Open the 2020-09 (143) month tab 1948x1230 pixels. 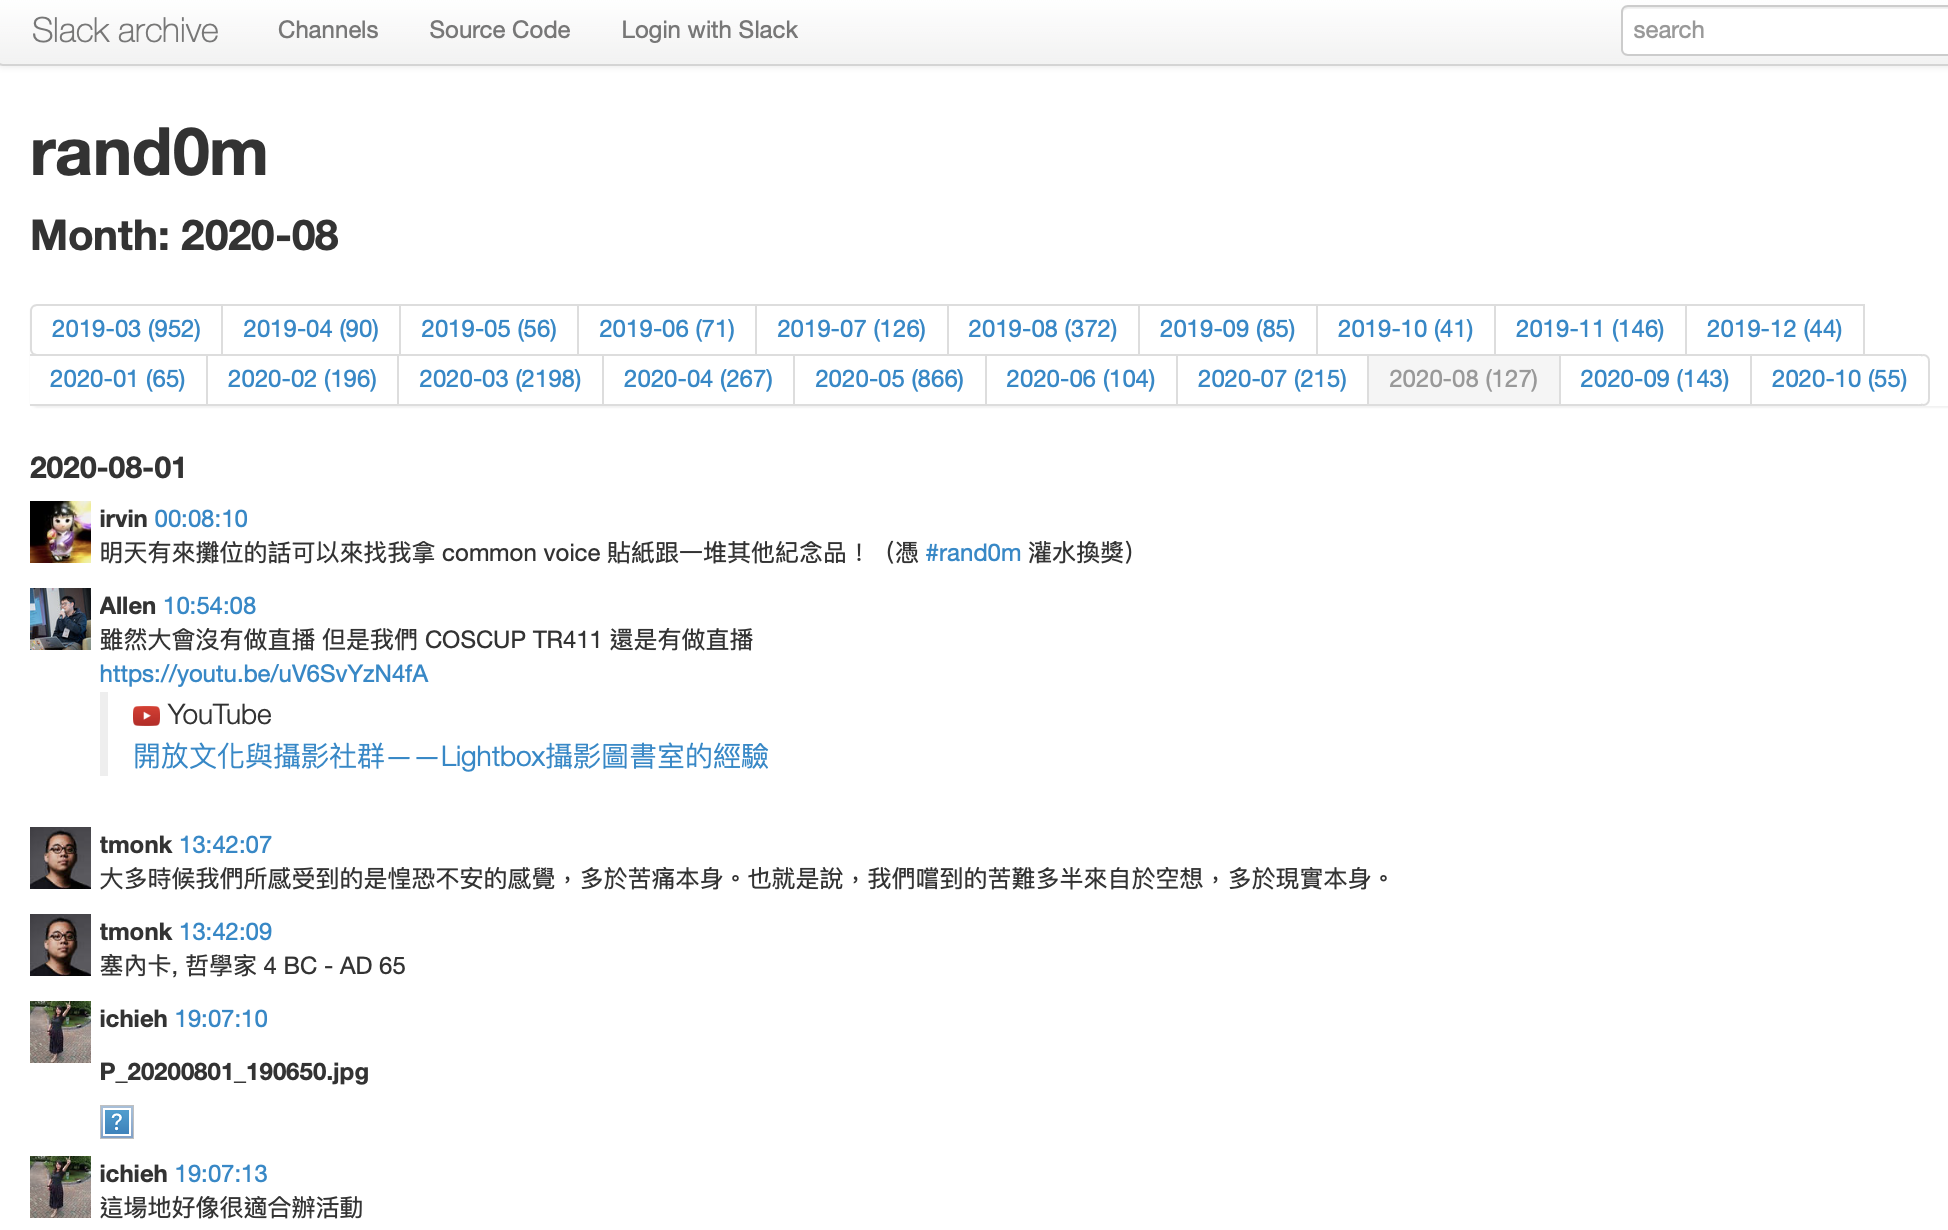(x=1654, y=379)
